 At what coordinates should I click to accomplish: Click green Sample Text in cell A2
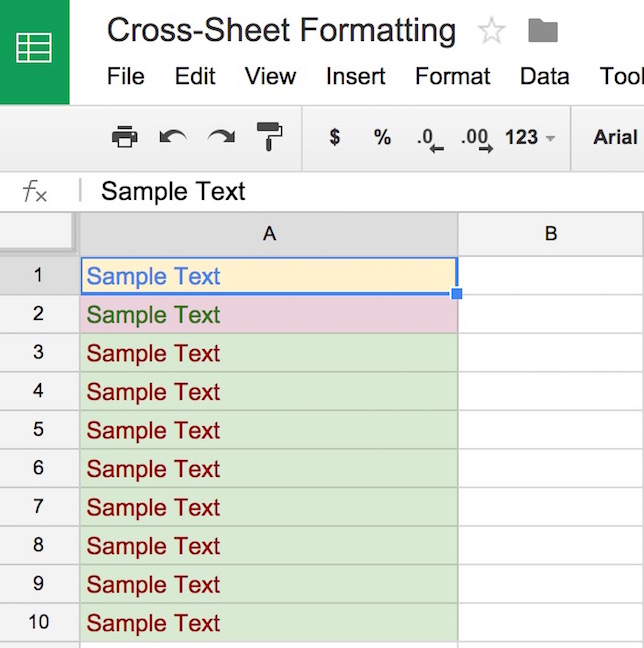[153, 315]
